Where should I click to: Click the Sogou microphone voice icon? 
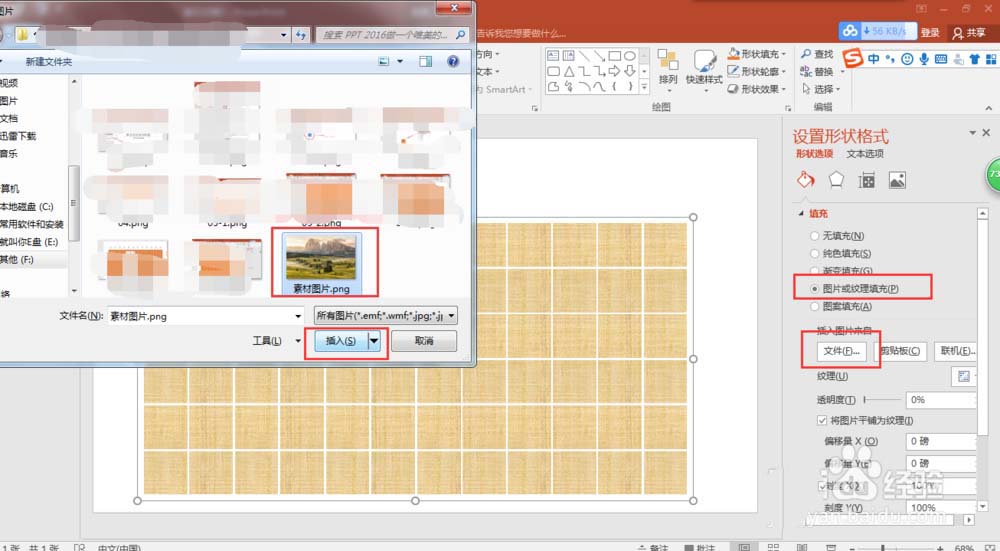tap(923, 59)
